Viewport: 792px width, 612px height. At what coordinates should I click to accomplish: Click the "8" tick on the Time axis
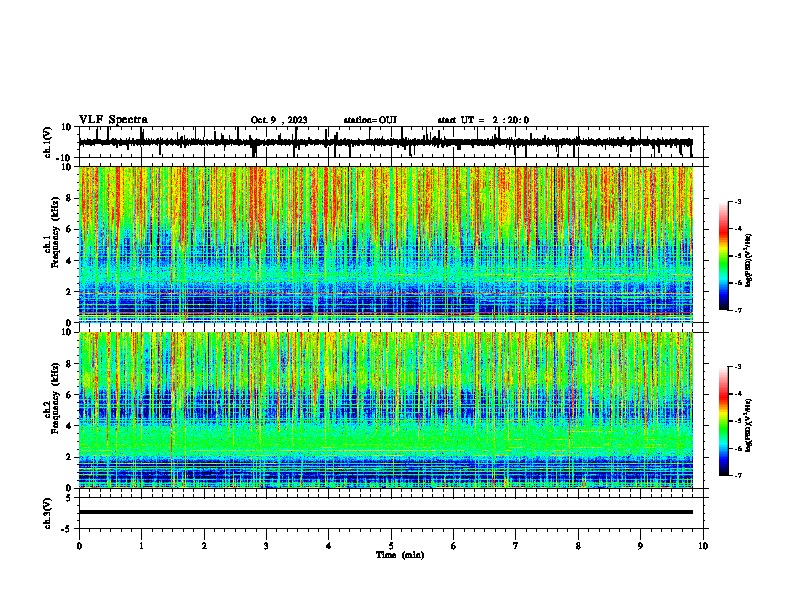578,546
